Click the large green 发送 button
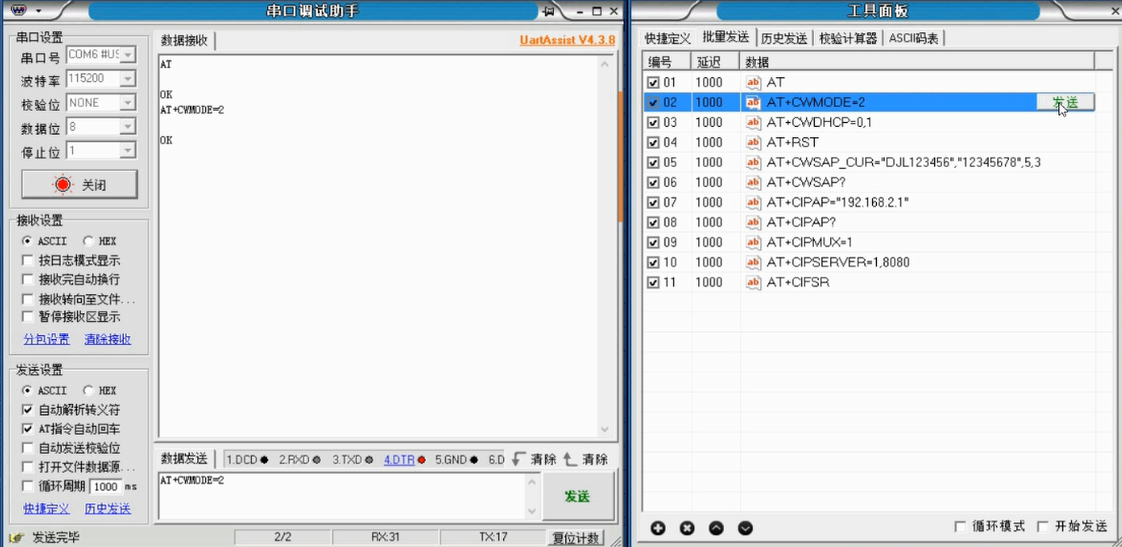The width and height of the screenshot is (1122, 547). point(577,496)
